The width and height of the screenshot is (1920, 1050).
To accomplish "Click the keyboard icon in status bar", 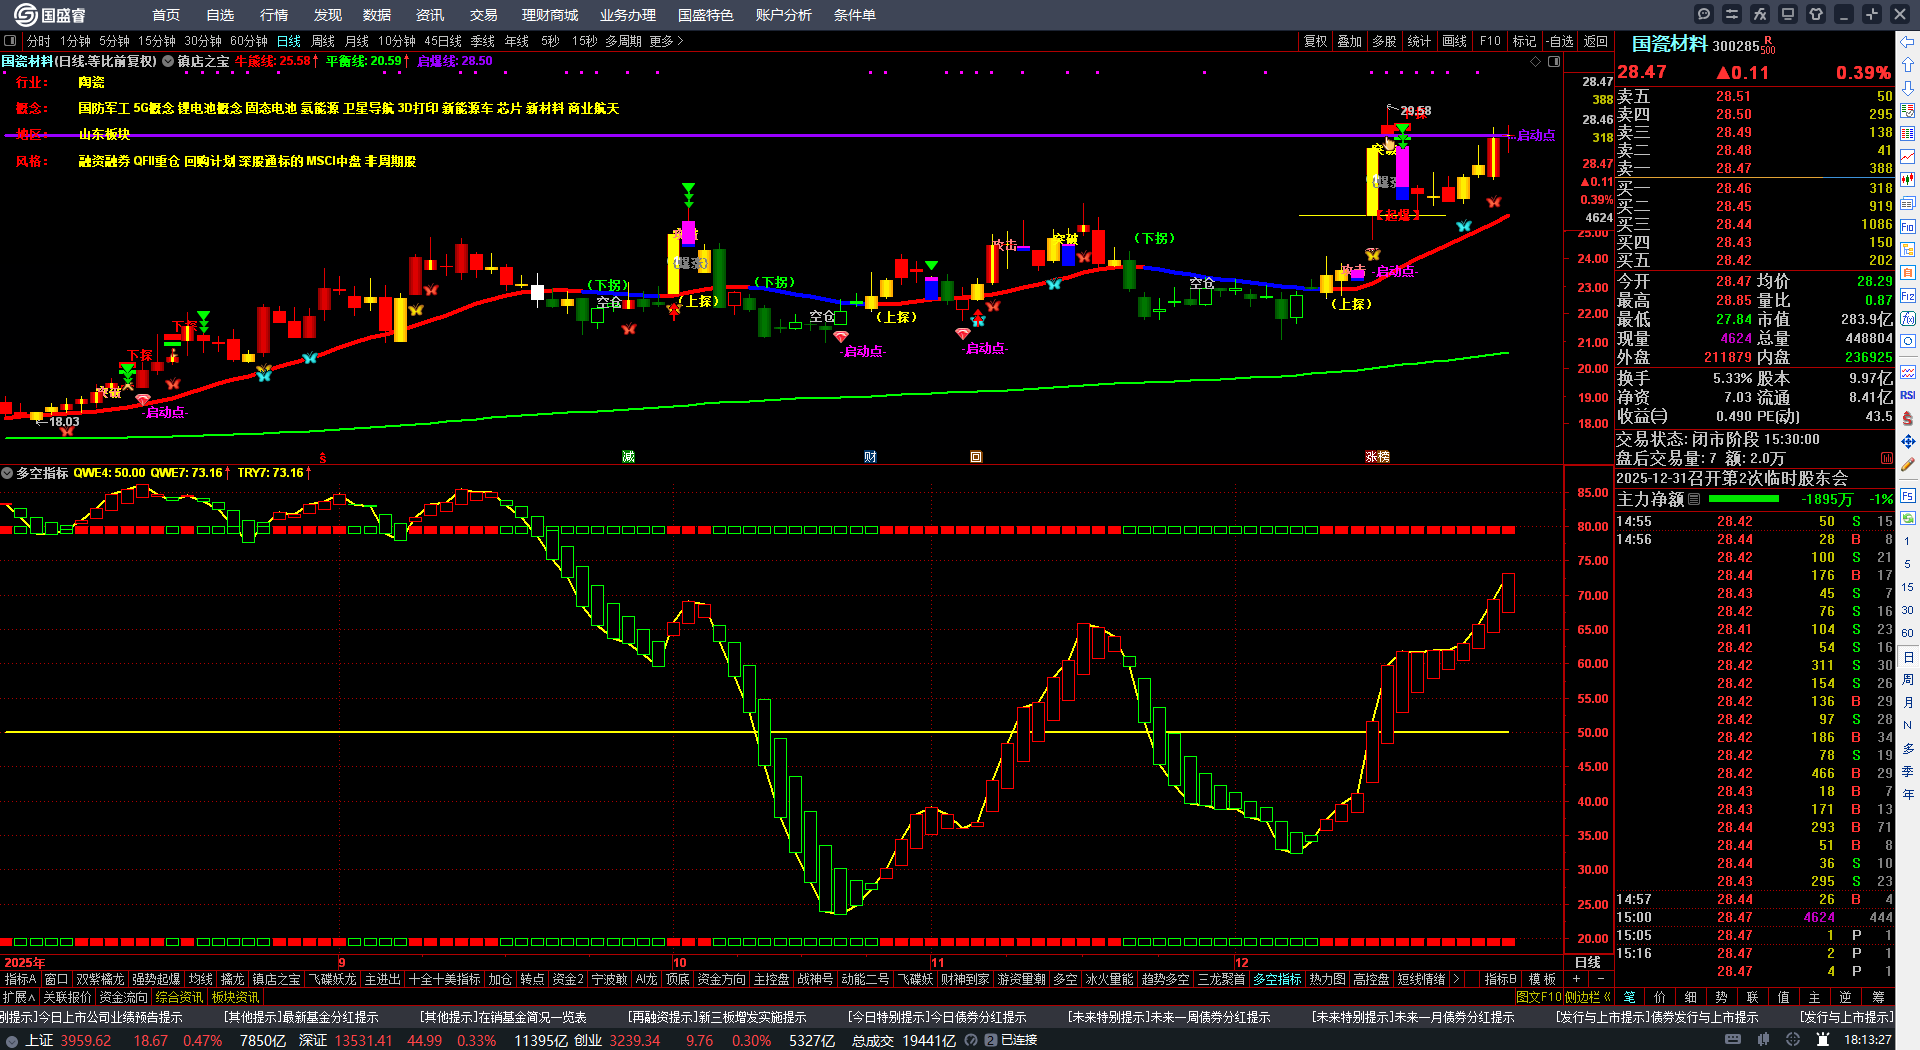I will (1733, 1040).
